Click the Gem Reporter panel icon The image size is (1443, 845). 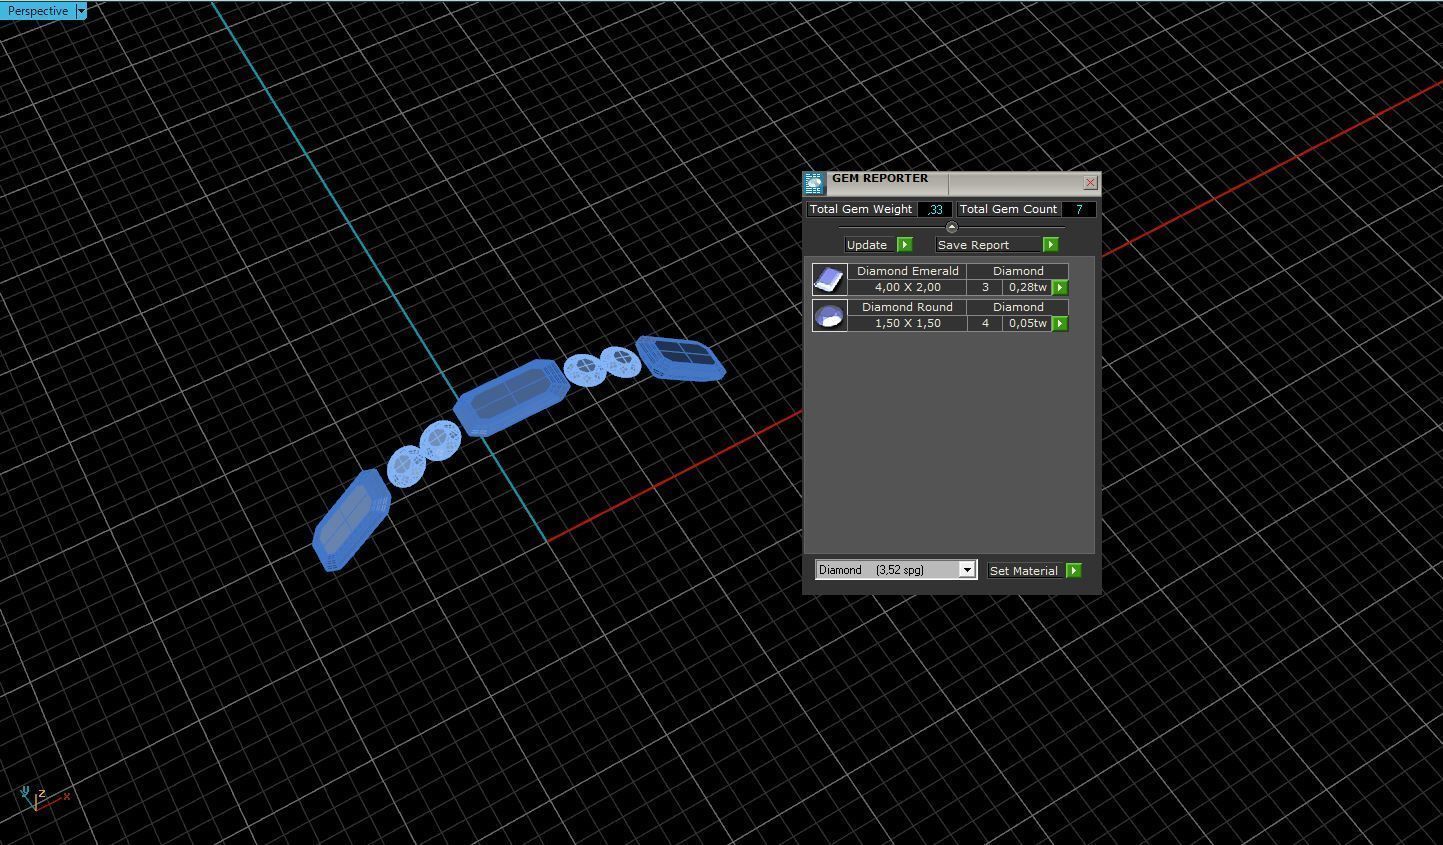(x=814, y=184)
